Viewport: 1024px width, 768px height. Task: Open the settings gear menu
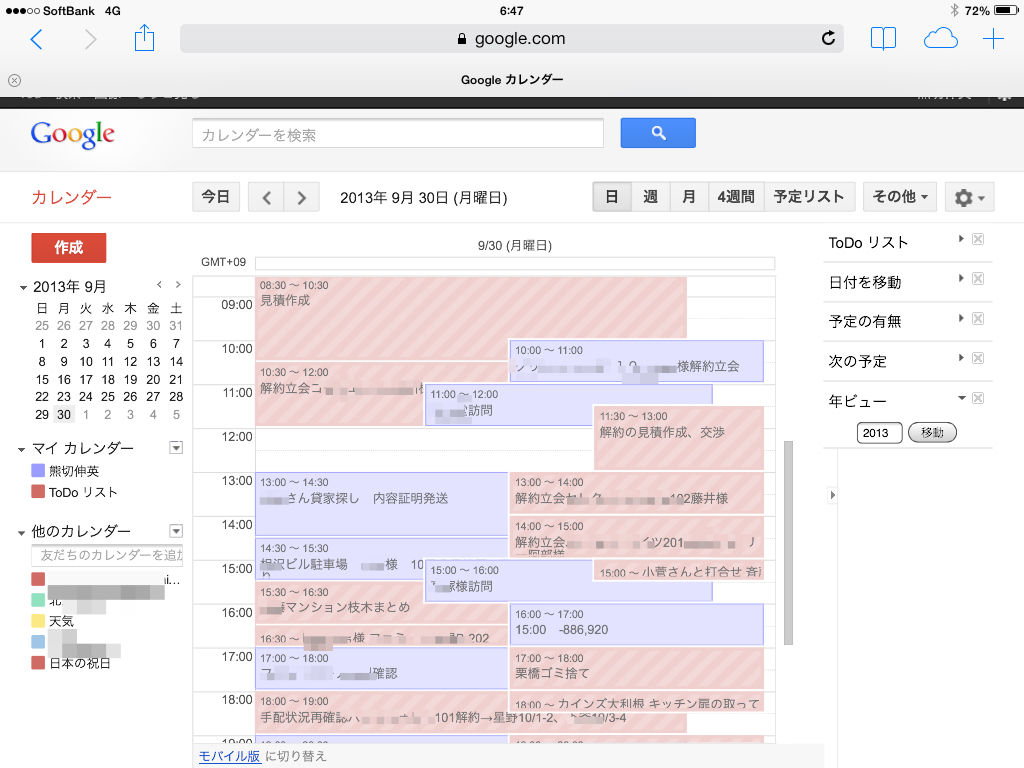(x=969, y=197)
